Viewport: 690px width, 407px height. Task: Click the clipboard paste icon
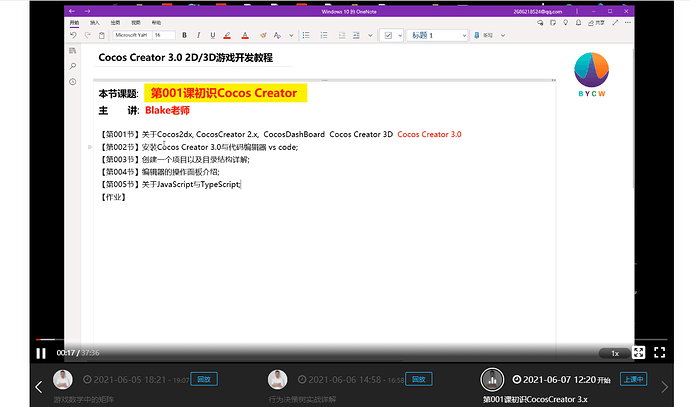[102, 35]
